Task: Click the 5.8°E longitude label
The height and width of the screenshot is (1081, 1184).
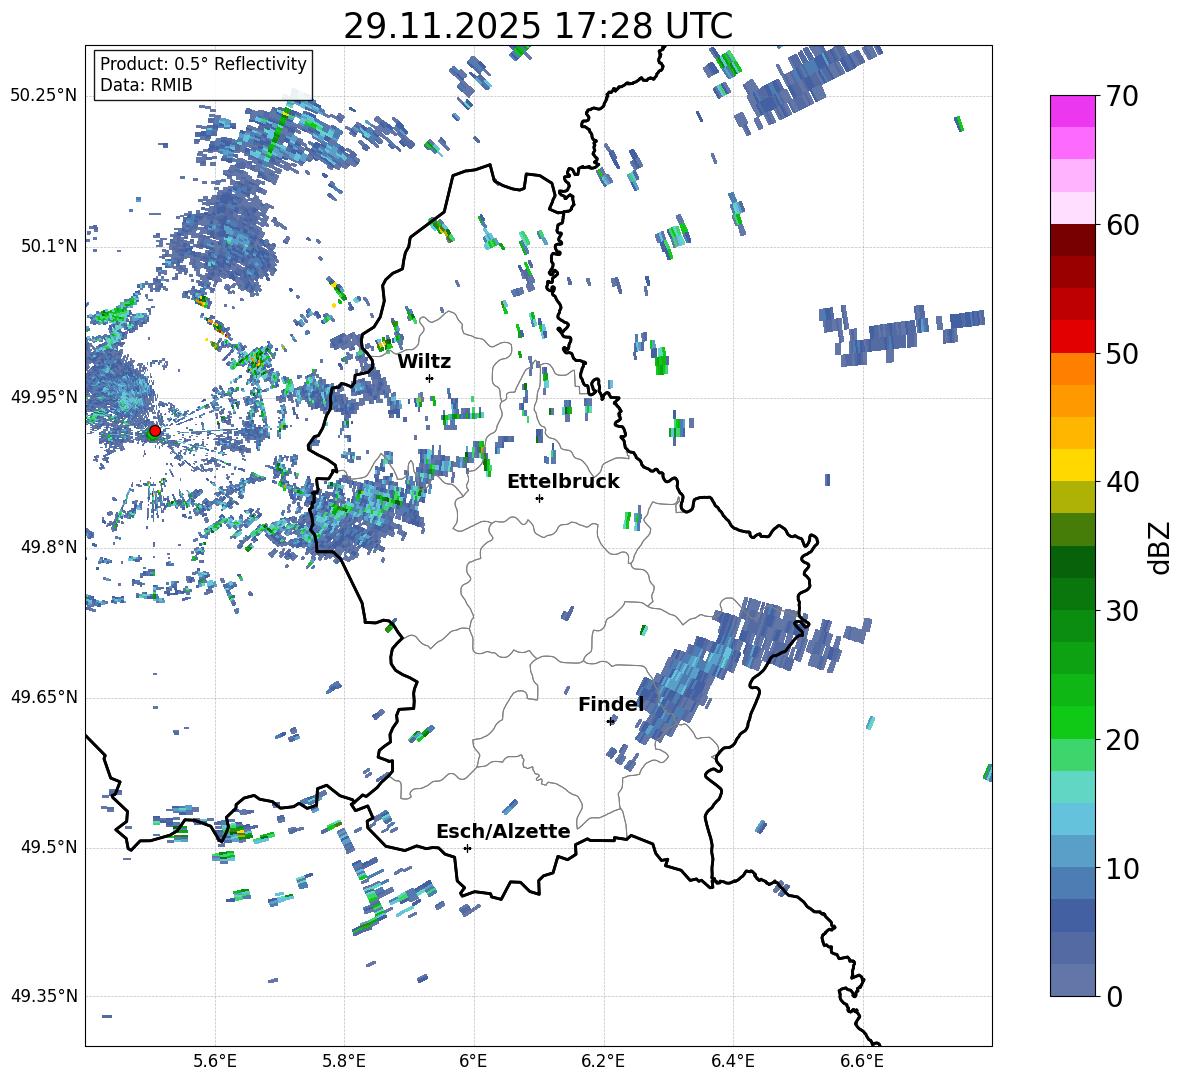Action: pyautogui.click(x=344, y=1061)
